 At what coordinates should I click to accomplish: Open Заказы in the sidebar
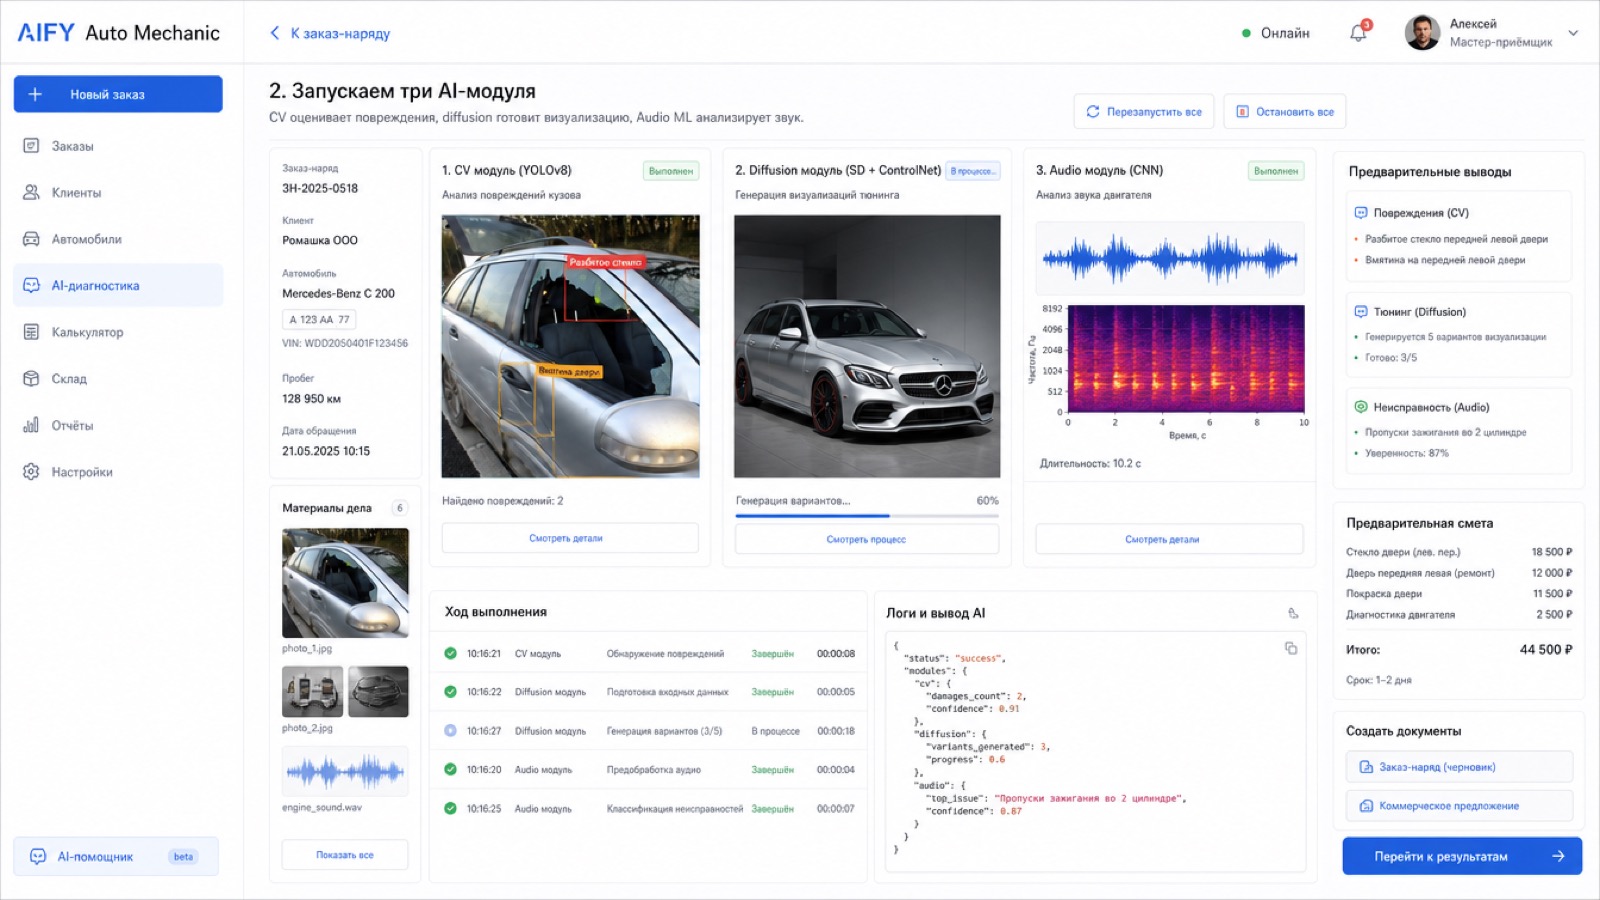pyautogui.click(x=118, y=146)
